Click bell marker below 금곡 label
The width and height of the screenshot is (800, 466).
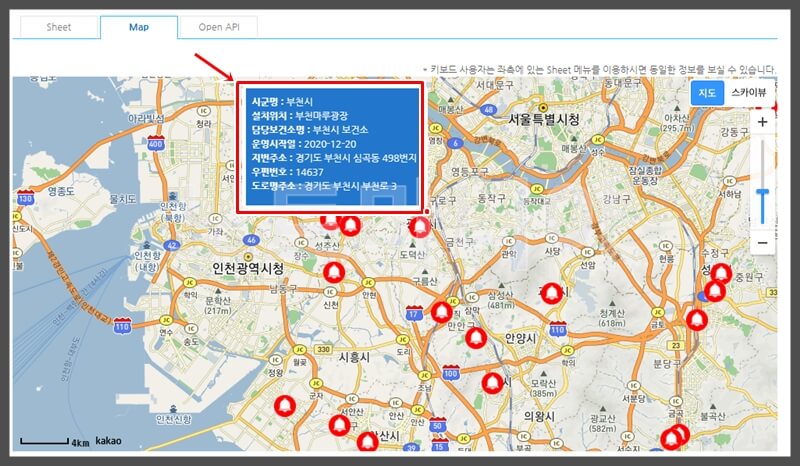pyautogui.click(x=671, y=439)
